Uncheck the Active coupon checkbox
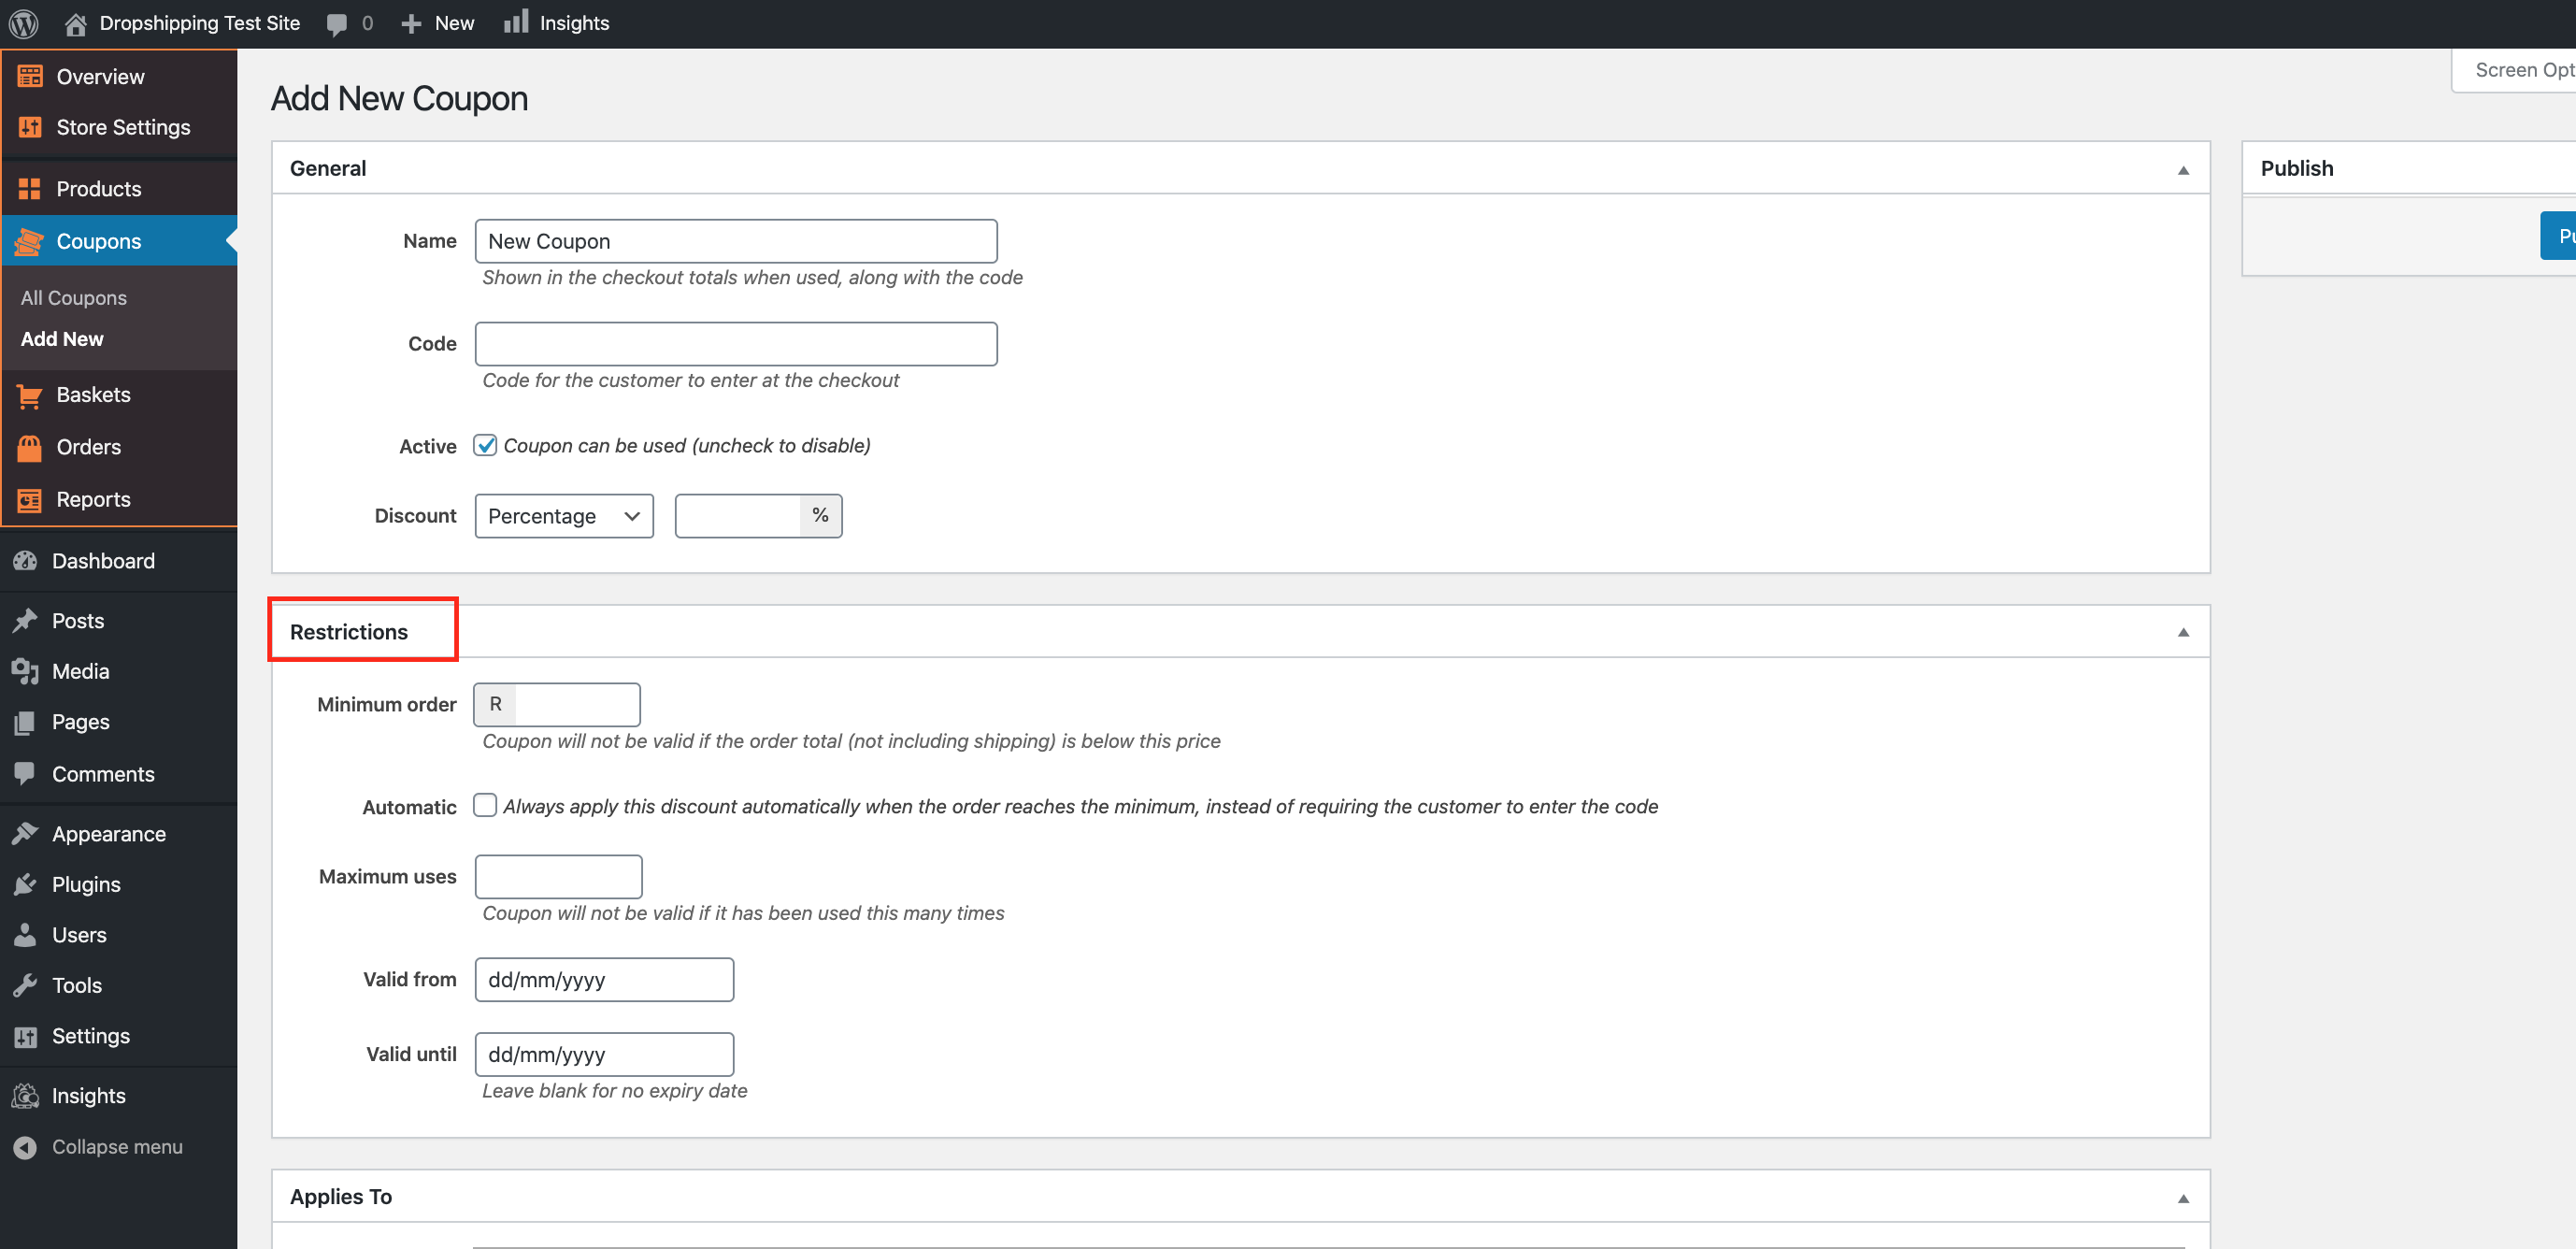The width and height of the screenshot is (2576, 1249). click(485, 445)
